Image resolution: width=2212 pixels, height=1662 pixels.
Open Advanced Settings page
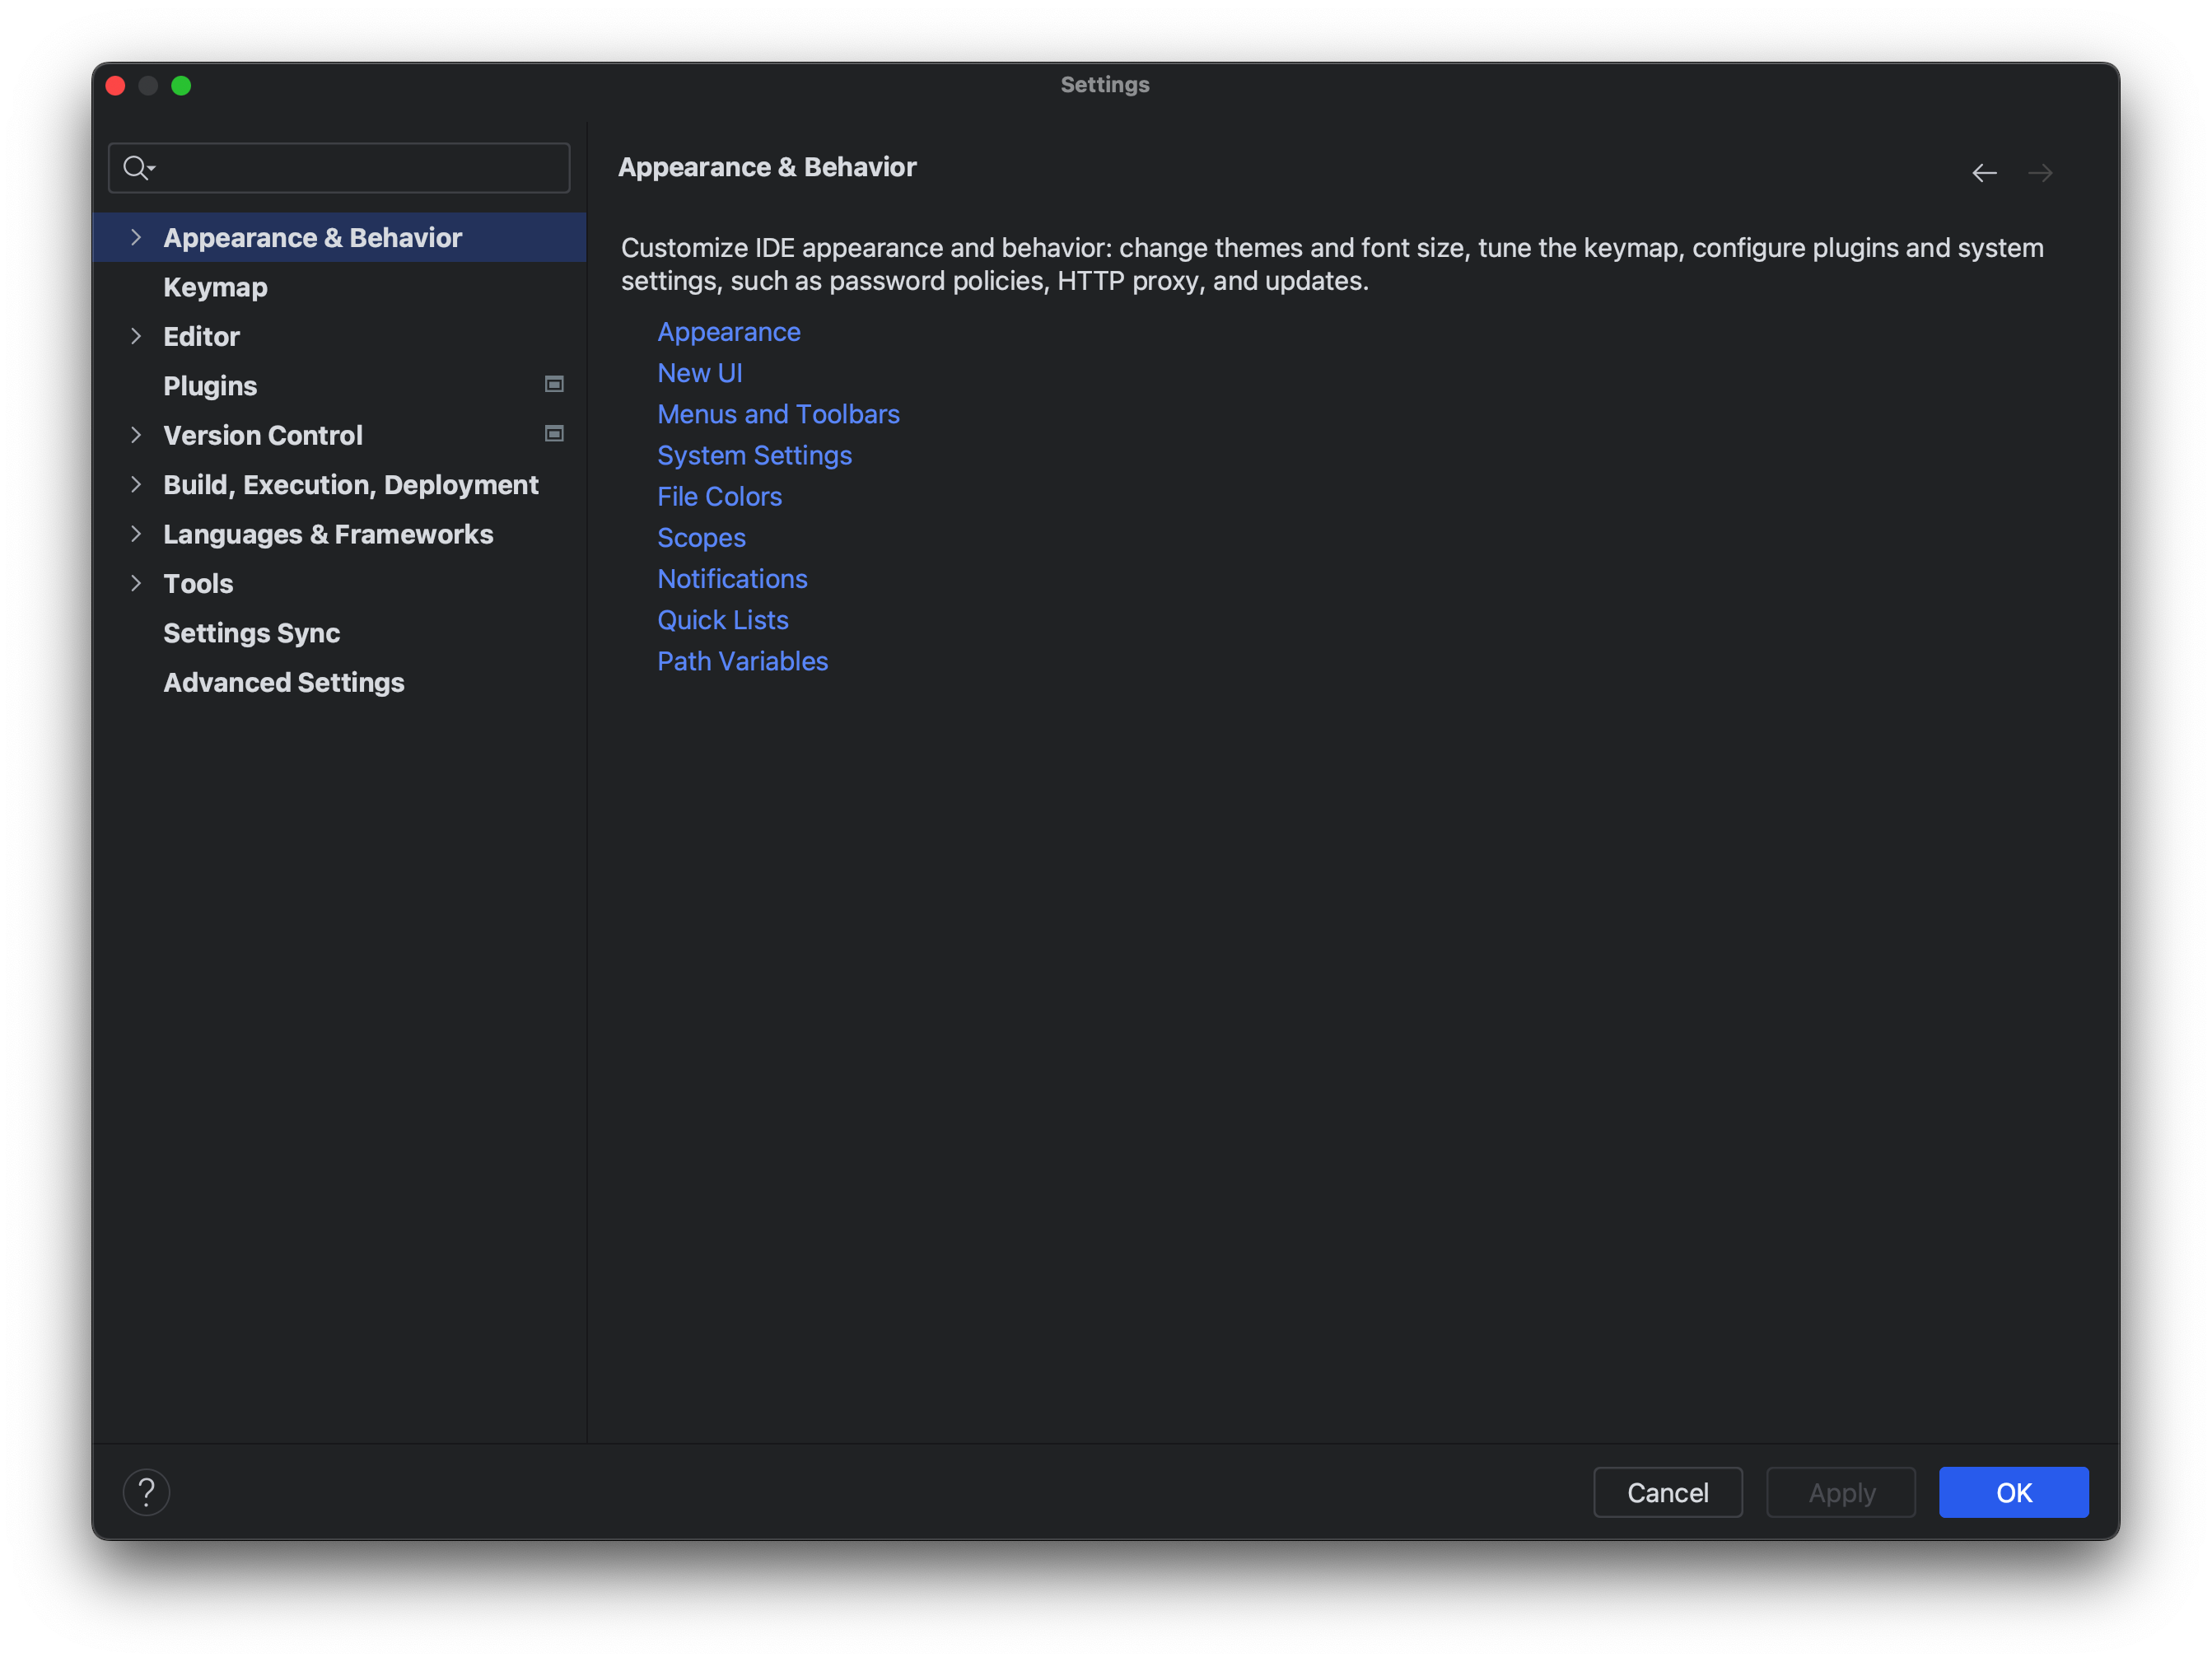(339, 682)
